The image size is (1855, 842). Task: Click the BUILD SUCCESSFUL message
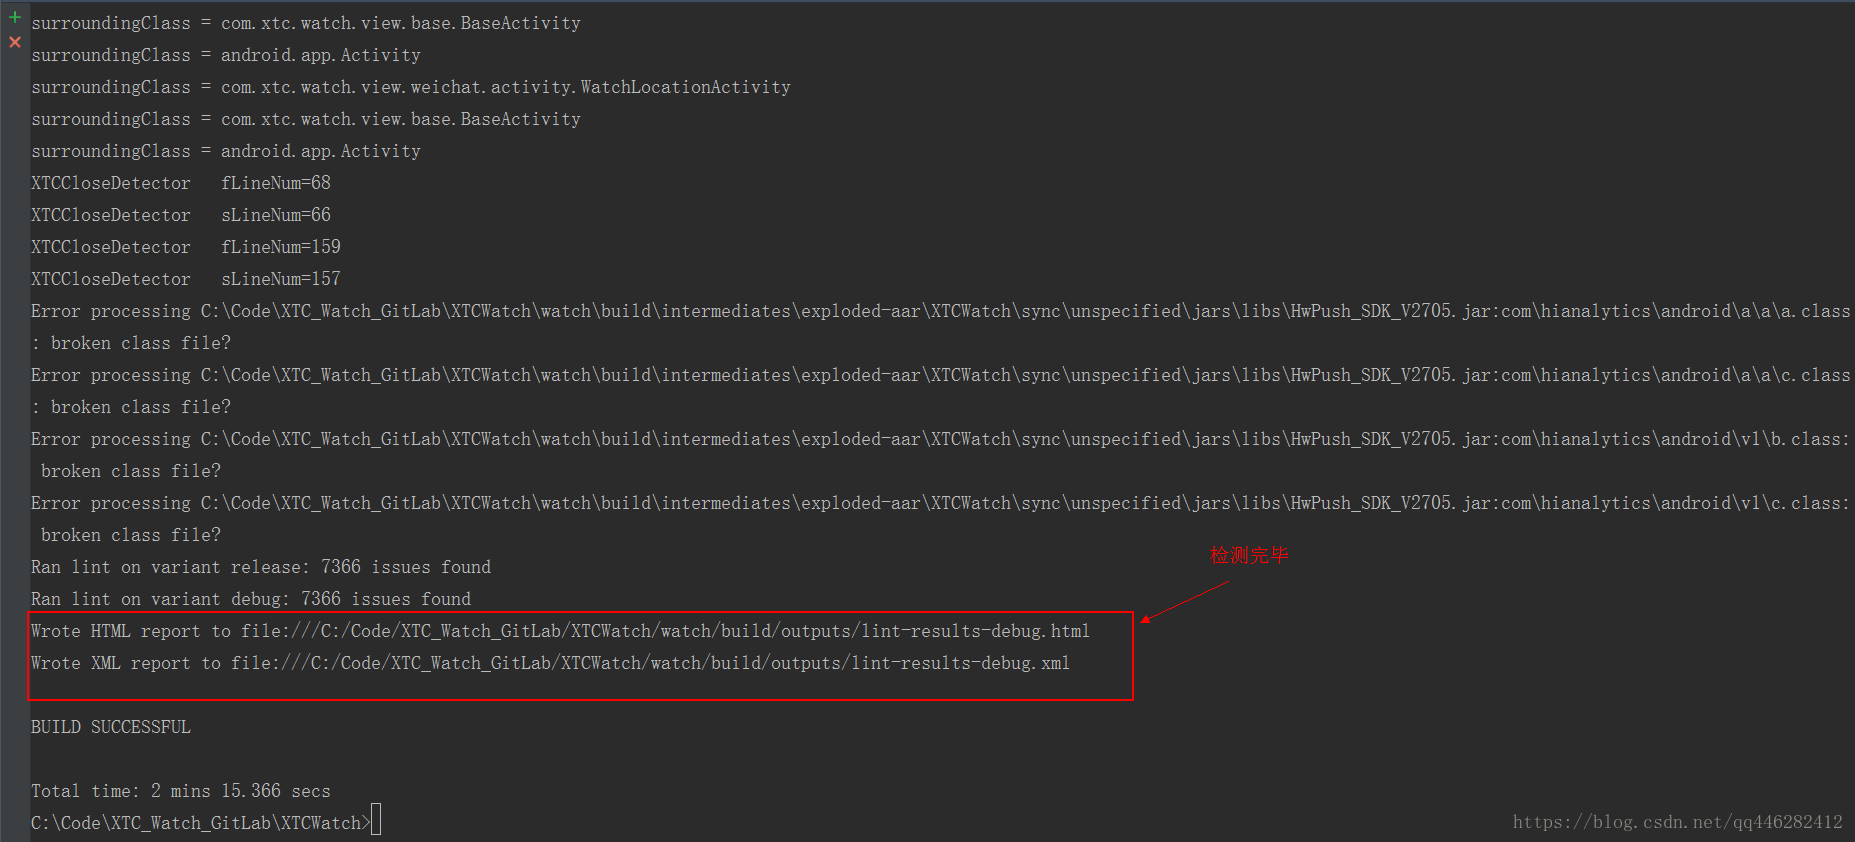point(110,727)
